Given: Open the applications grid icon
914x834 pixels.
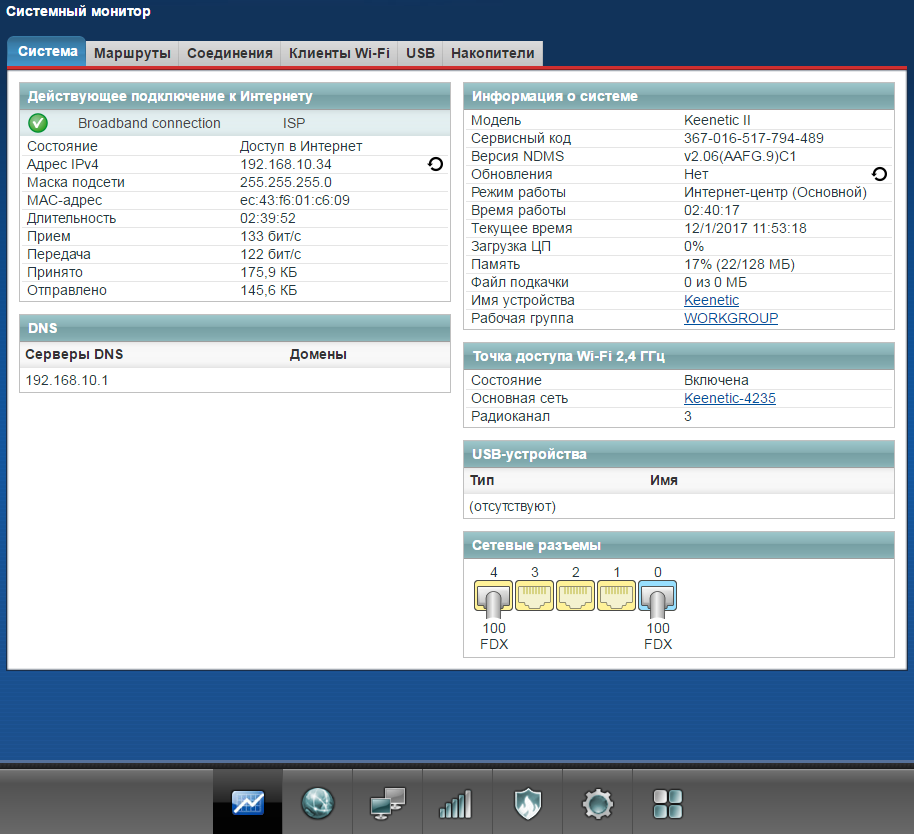Looking at the screenshot, I should click(x=667, y=802).
